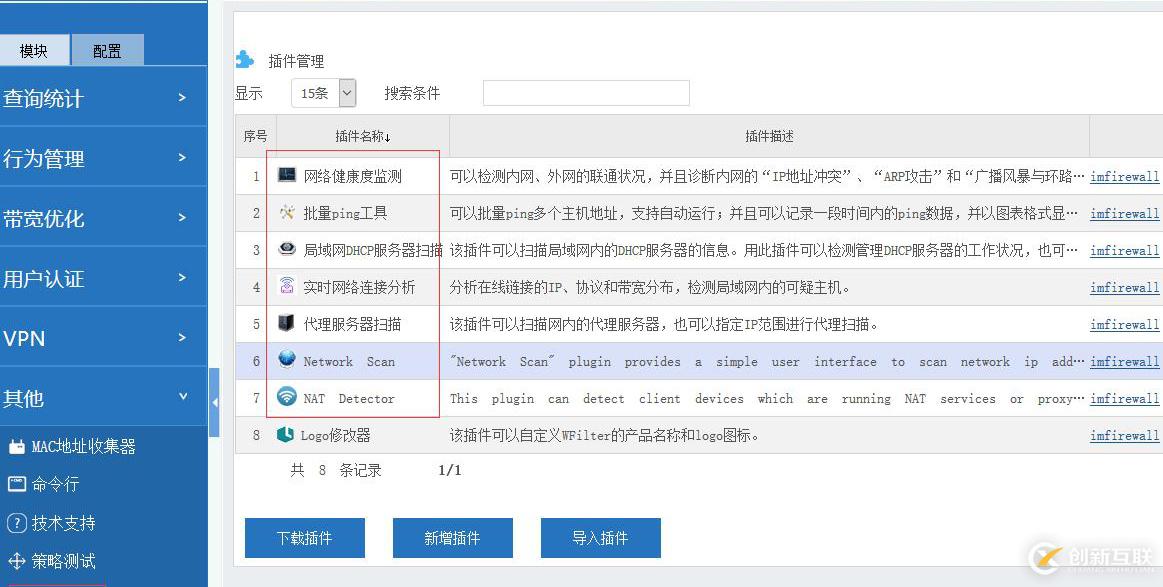Click the 导入插件 button
The height and width of the screenshot is (587, 1163).
pyautogui.click(x=601, y=538)
